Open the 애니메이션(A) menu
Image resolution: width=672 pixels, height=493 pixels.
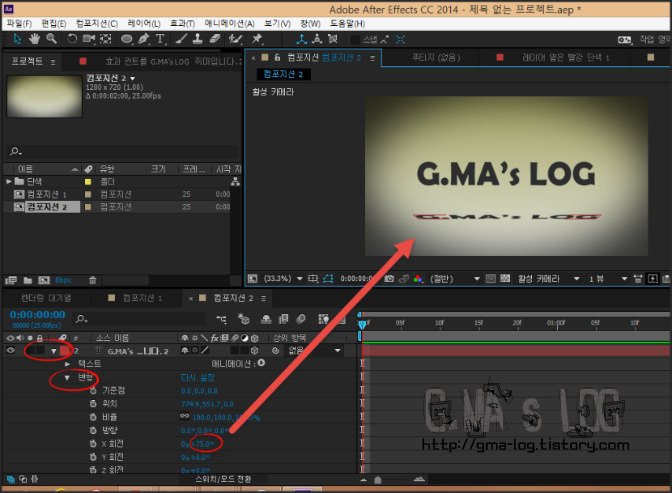point(230,24)
